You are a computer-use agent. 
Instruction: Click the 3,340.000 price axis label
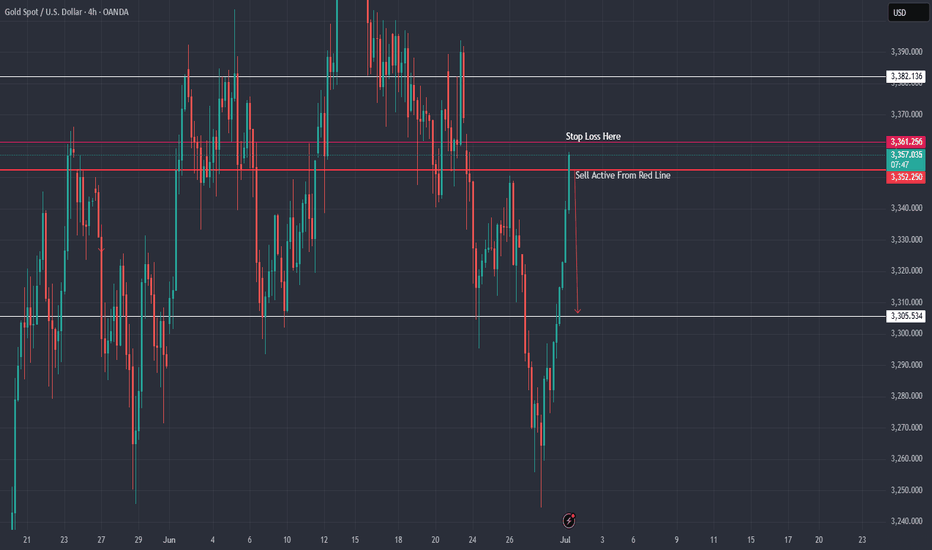click(906, 208)
